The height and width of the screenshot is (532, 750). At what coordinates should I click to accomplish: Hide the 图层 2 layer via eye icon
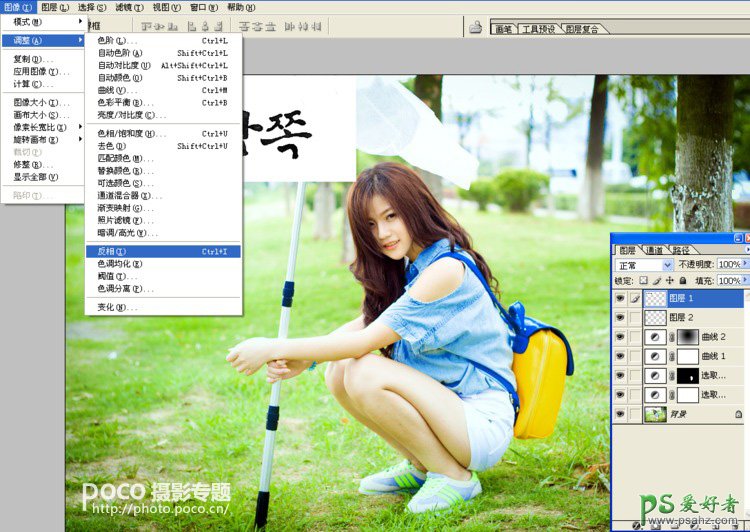click(620, 318)
